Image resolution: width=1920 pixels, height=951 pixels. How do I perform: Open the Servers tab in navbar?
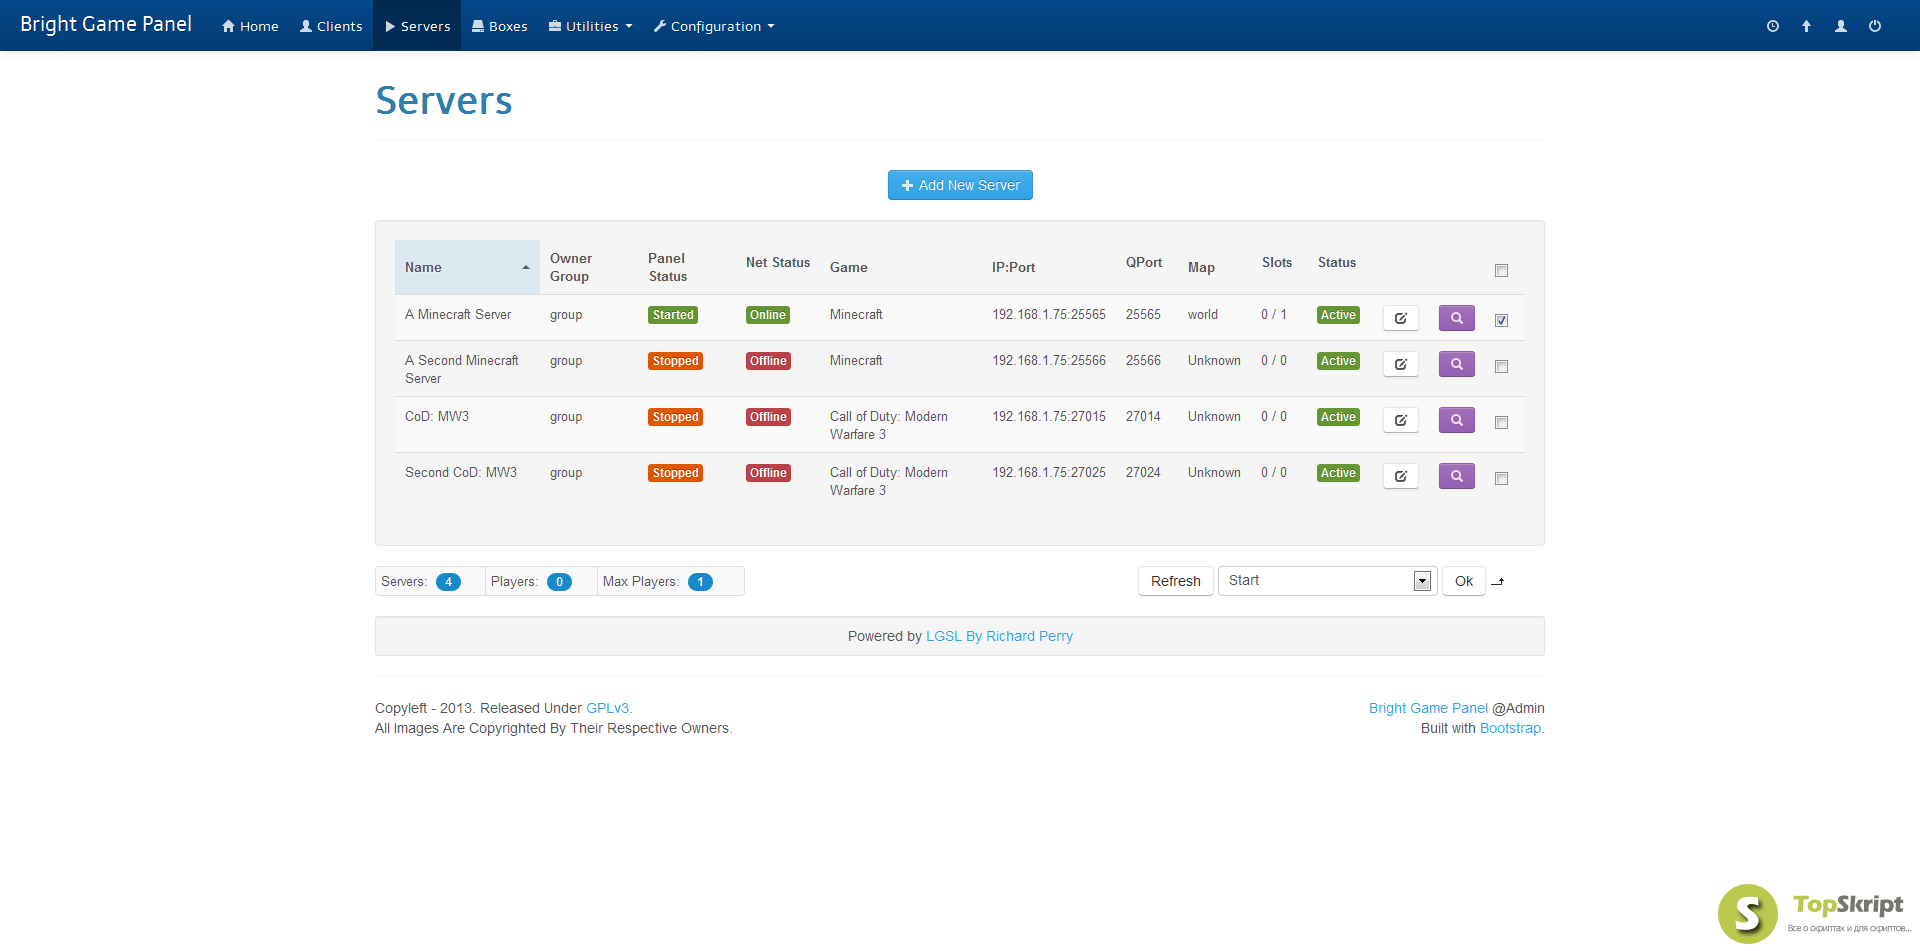coord(417,26)
